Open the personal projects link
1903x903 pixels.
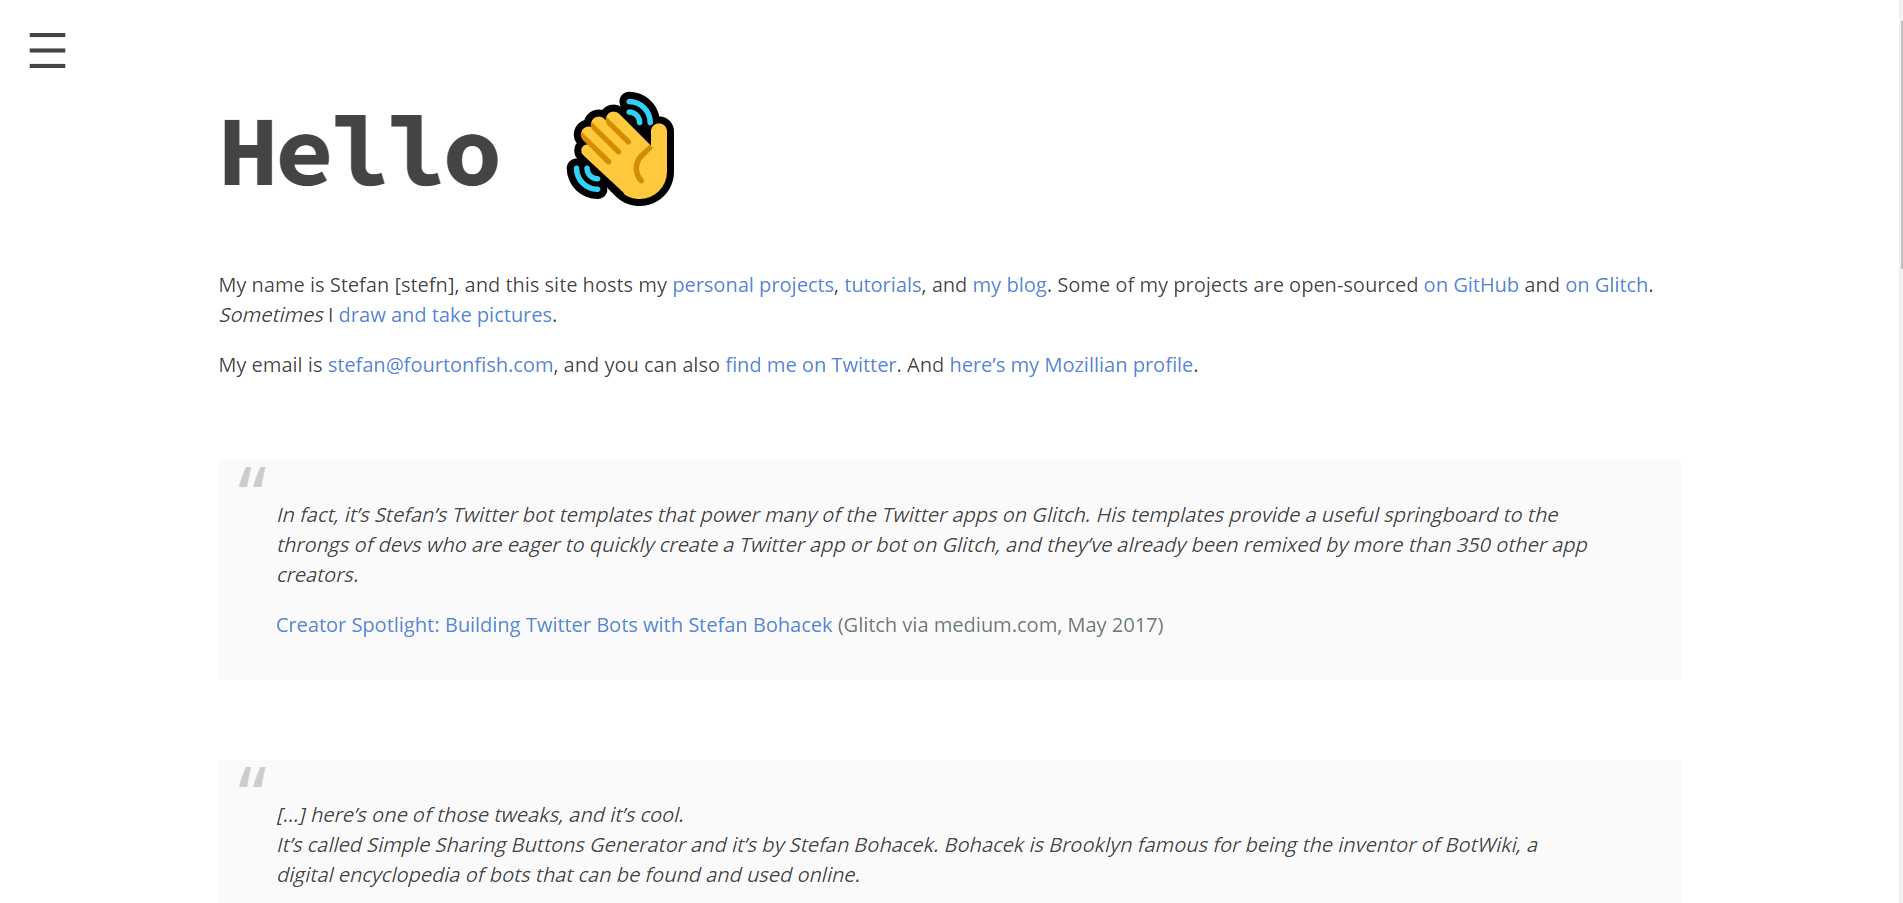click(752, 285)
